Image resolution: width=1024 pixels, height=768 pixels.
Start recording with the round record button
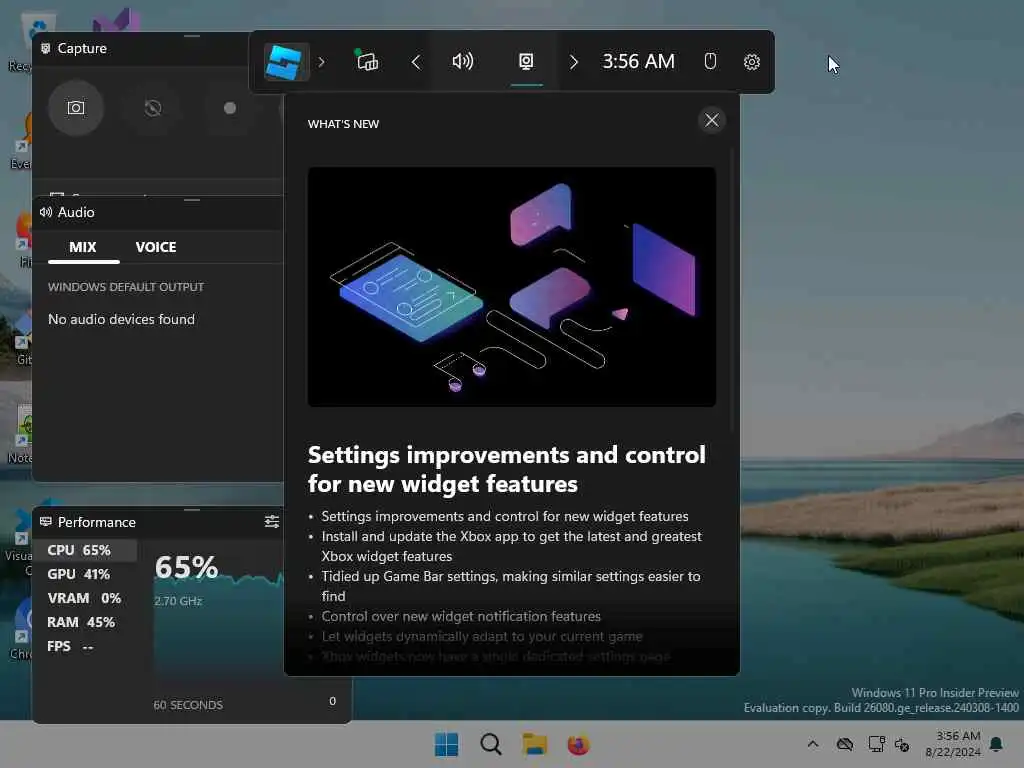(x=229, y=108)
